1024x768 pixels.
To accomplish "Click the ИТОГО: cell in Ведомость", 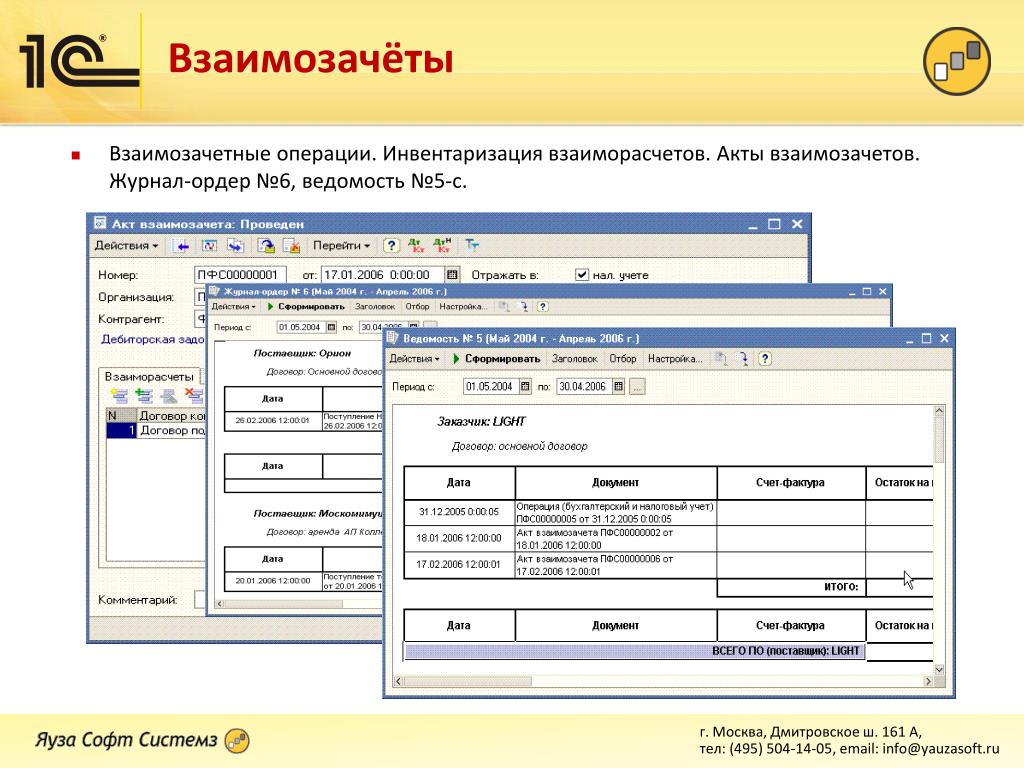I will pos(791,587).
